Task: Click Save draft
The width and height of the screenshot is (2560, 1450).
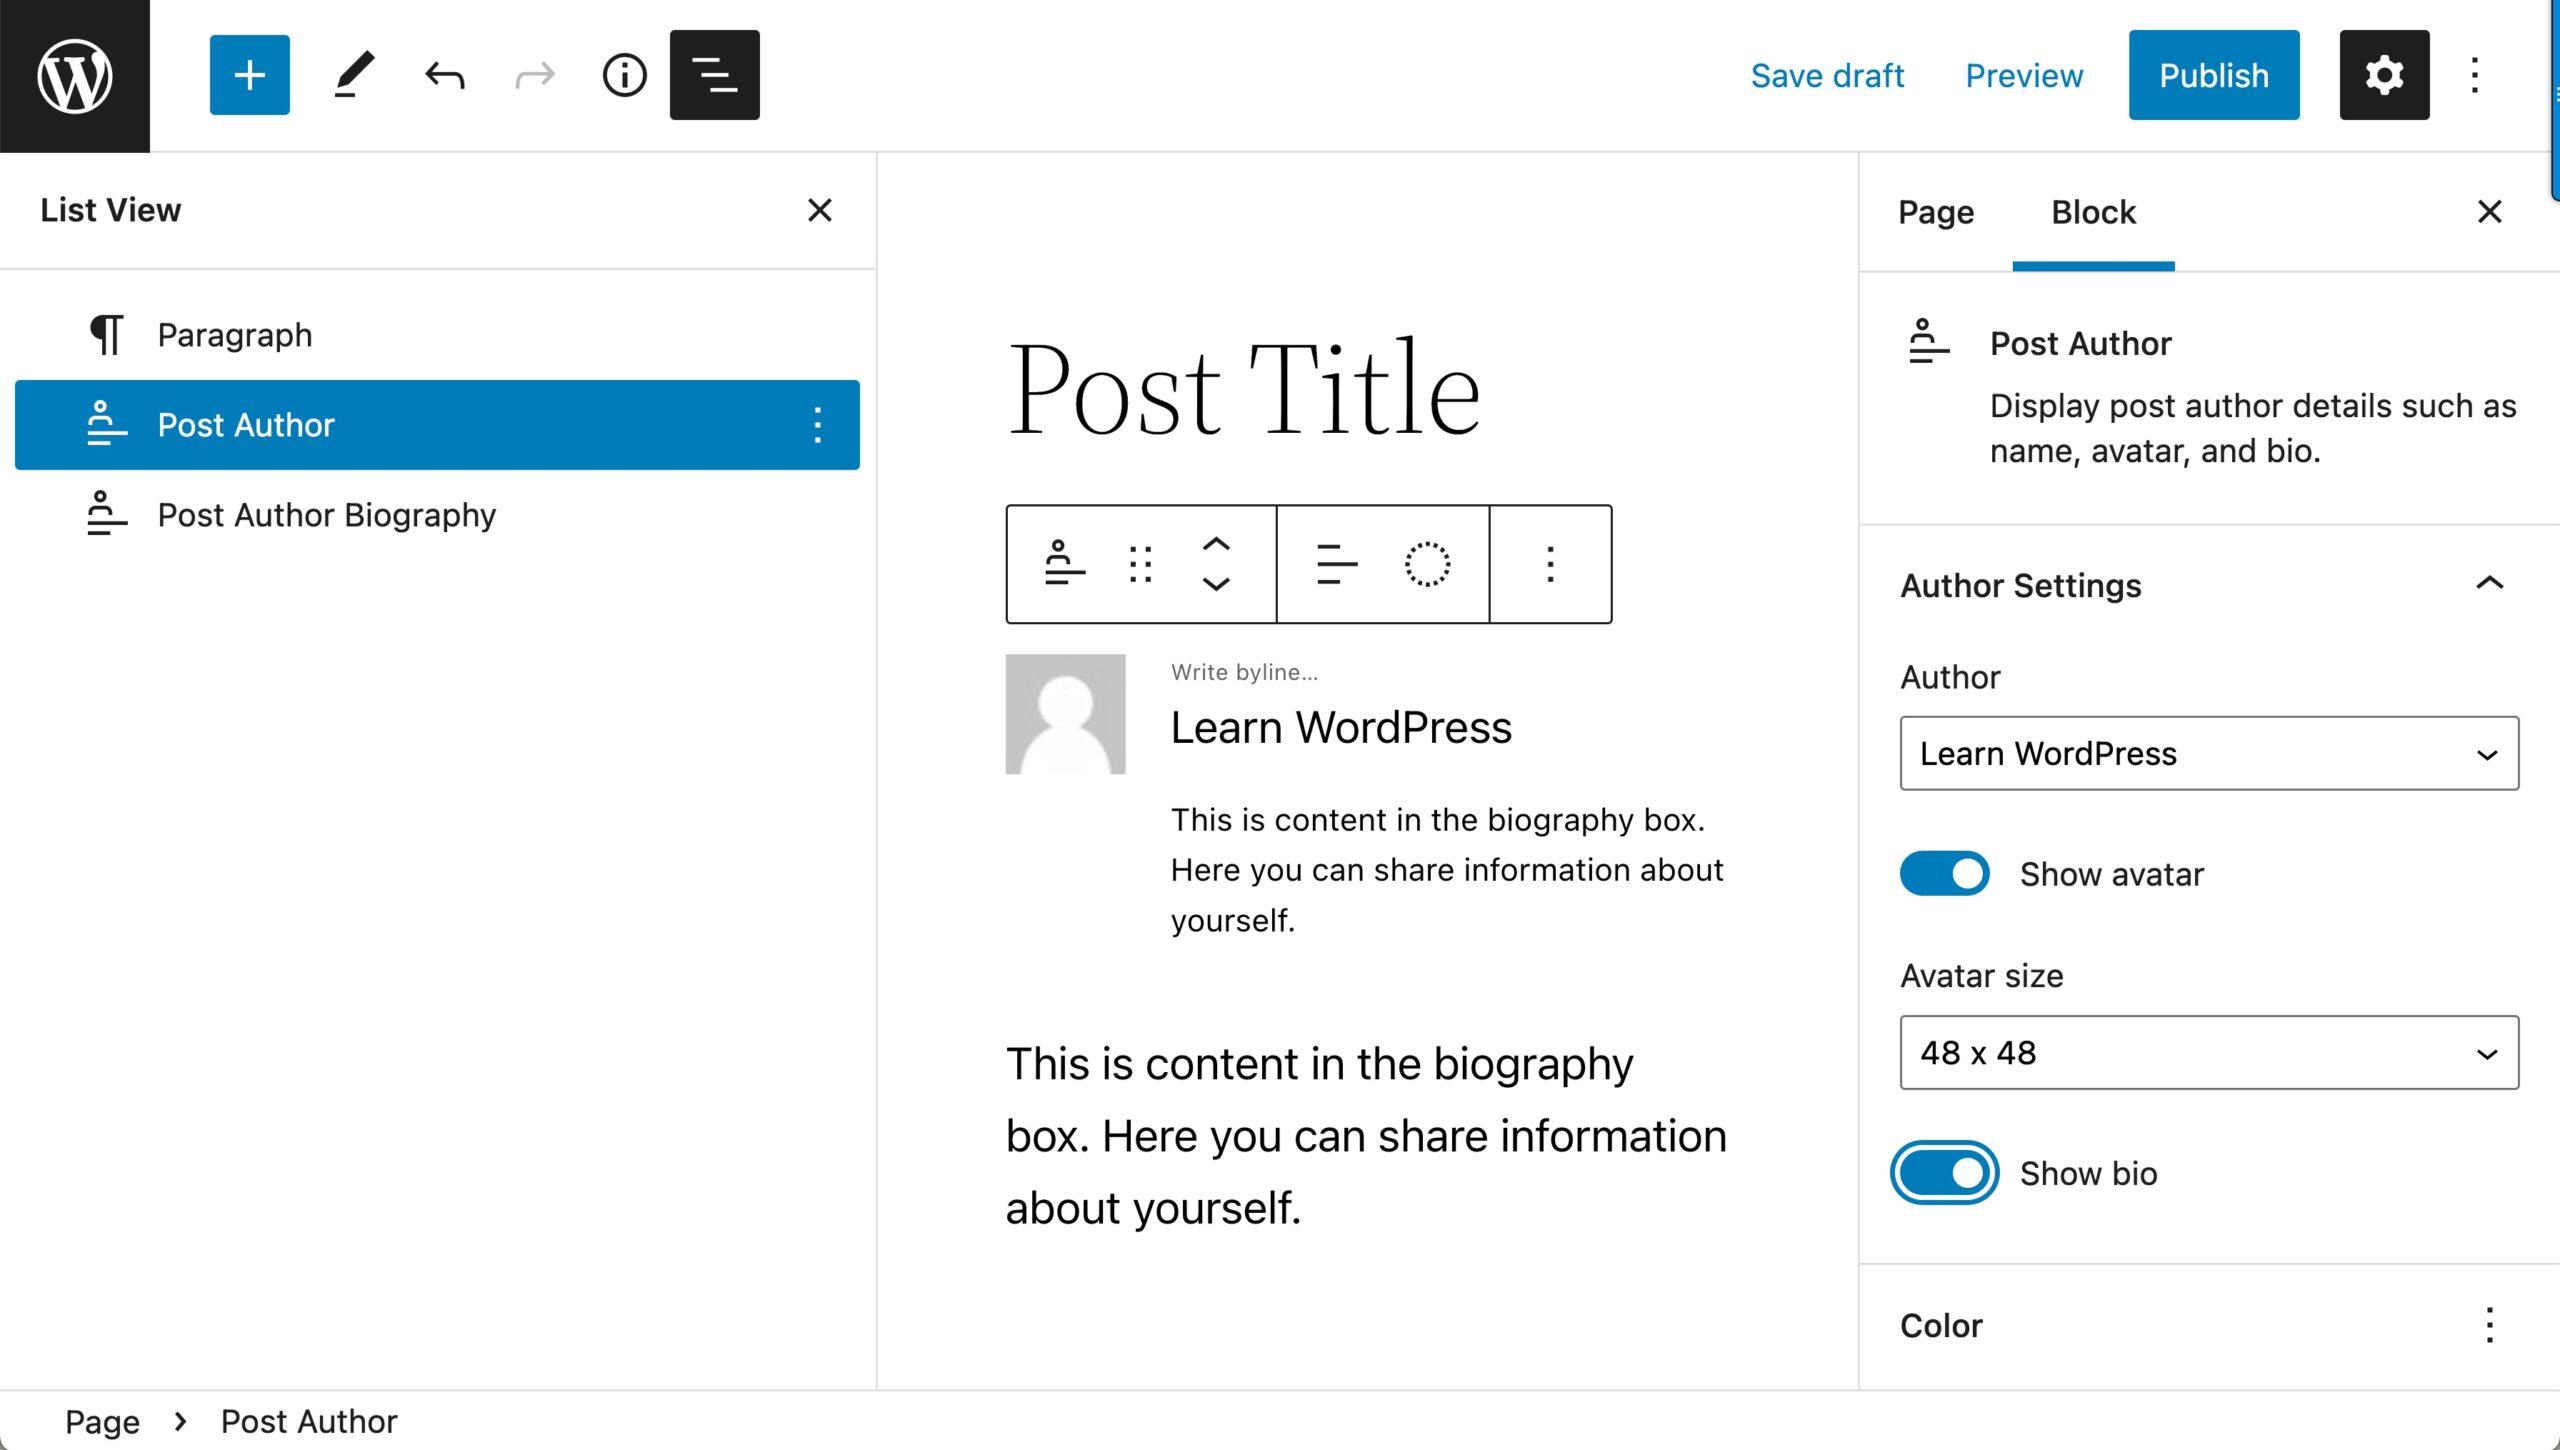Action: [x=1827, y=75]
